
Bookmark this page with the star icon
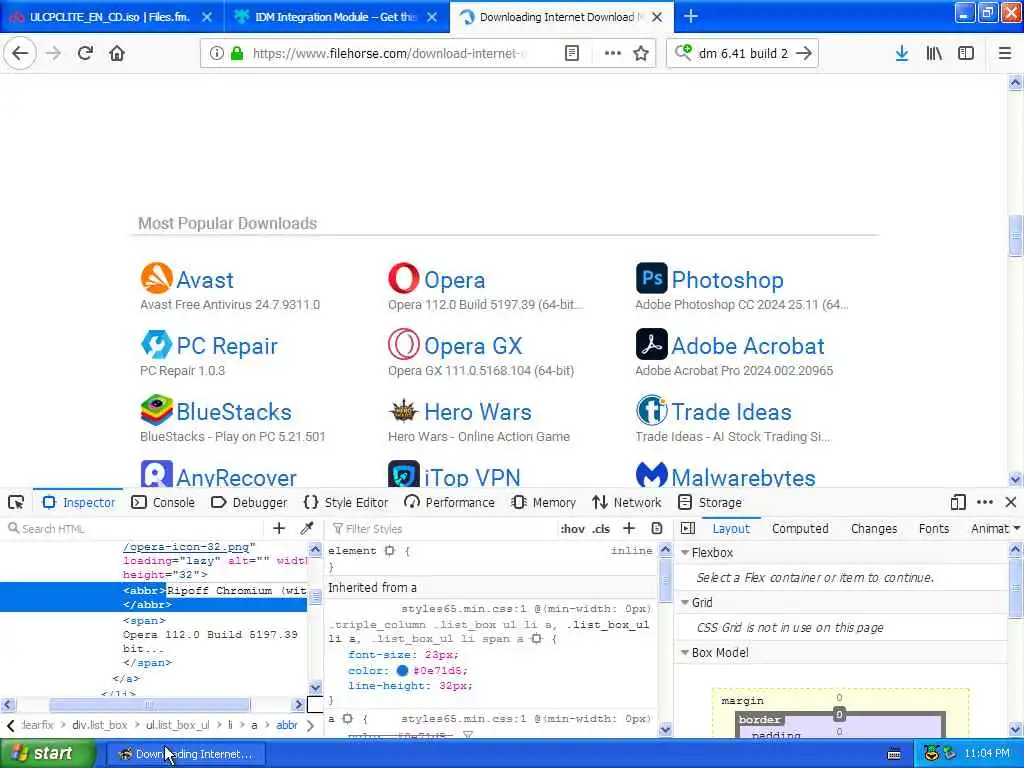click(641, 54)
